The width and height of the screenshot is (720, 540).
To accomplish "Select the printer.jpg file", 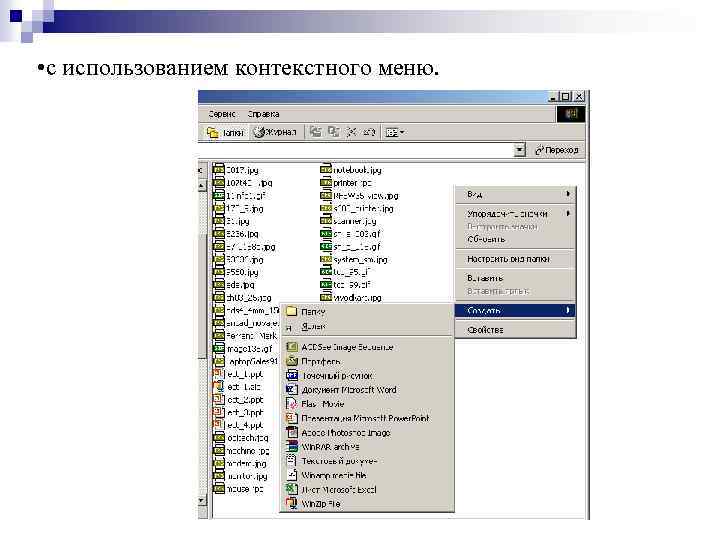I will pyautogui.click(x=346, y=183).
